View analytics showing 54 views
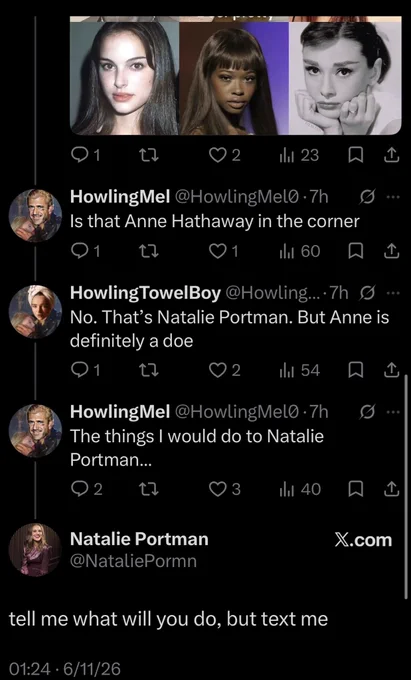 coord(300,370)
